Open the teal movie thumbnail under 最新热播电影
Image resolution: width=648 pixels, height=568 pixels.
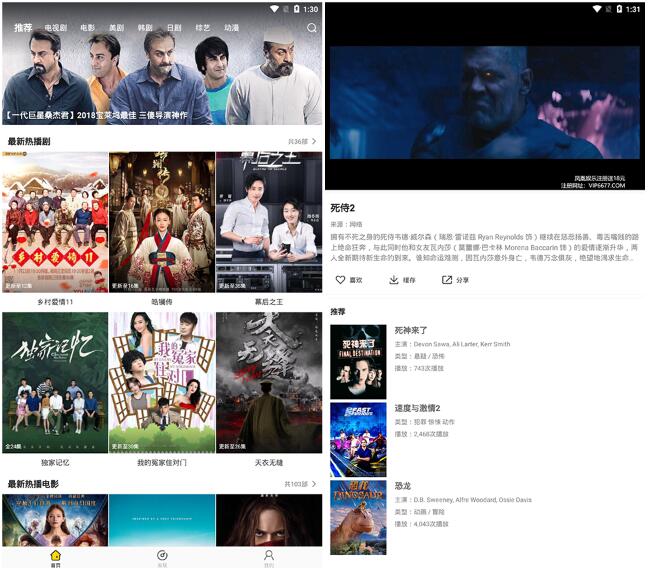tap(162, 520)
